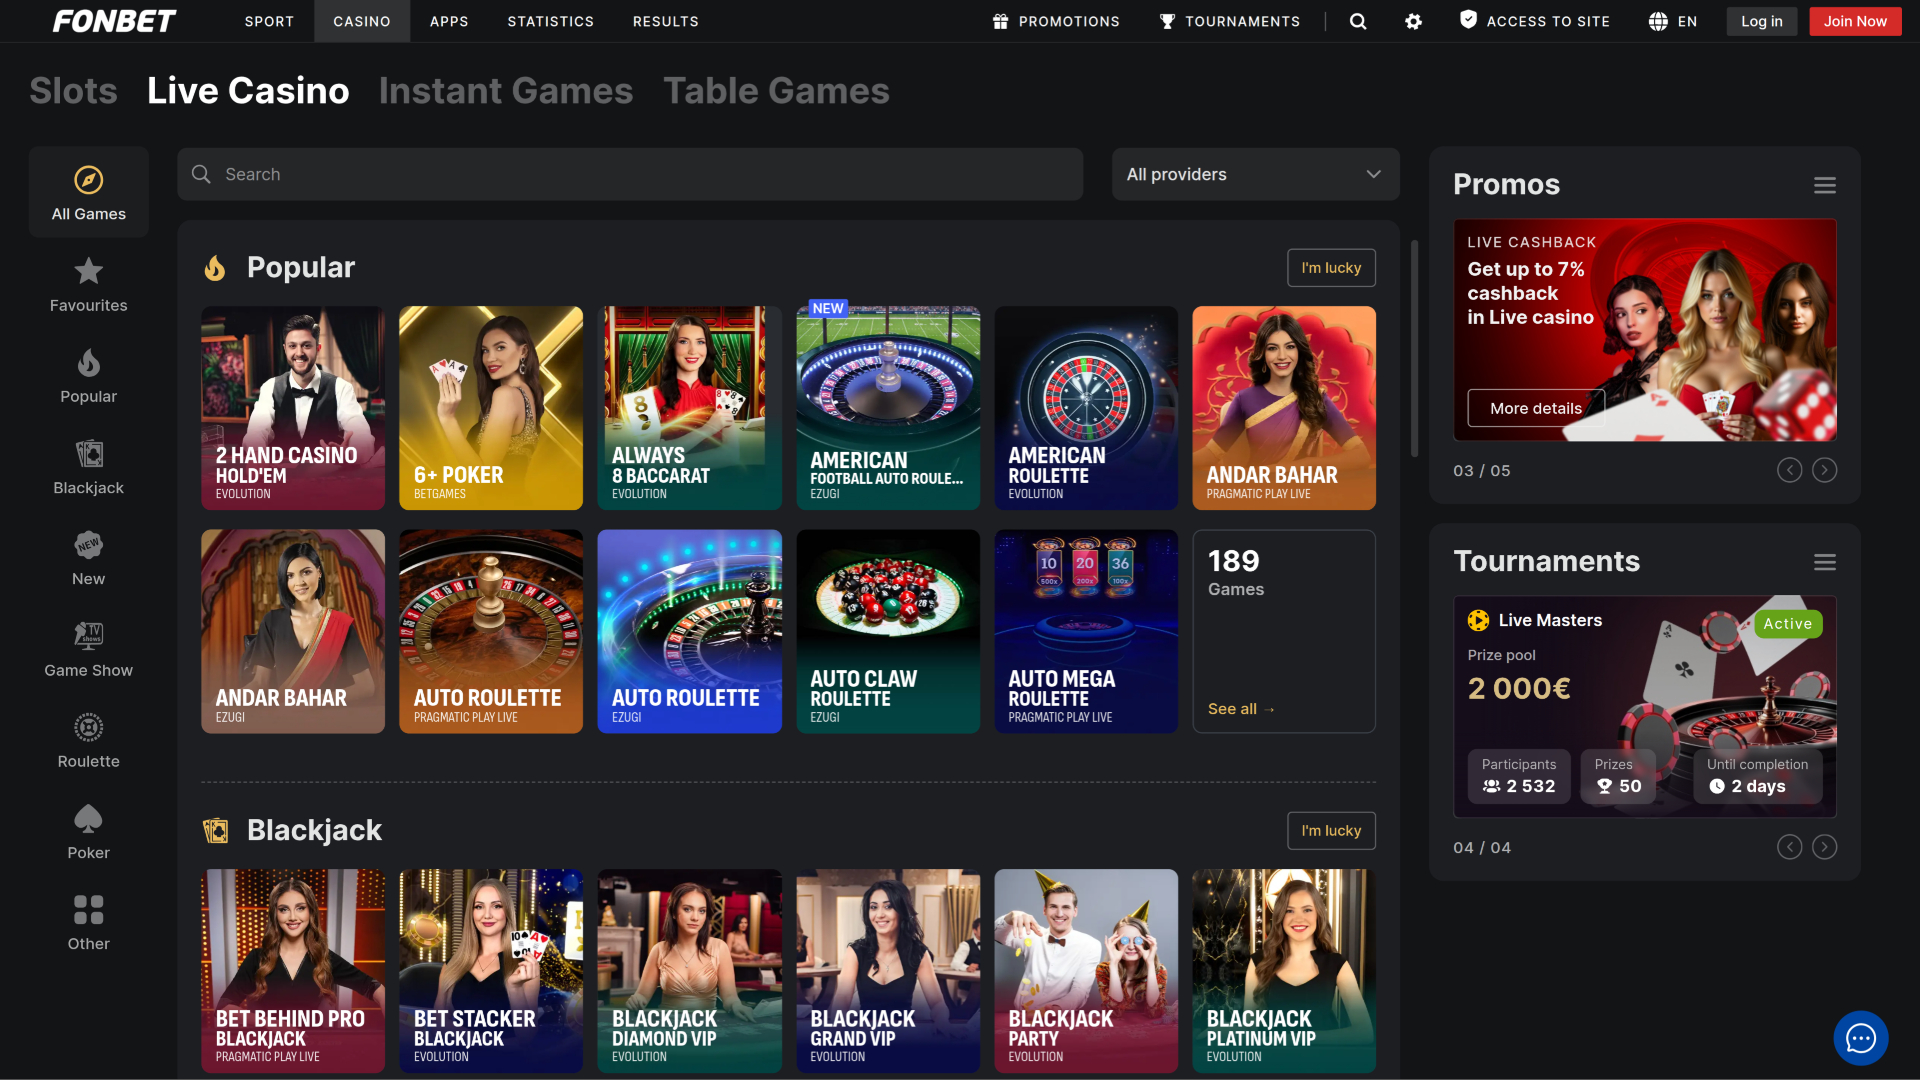The width and height of the screenshot is (1920, 1080).
Task: Open the All providers dropdown
Action: pos(1255,174)
